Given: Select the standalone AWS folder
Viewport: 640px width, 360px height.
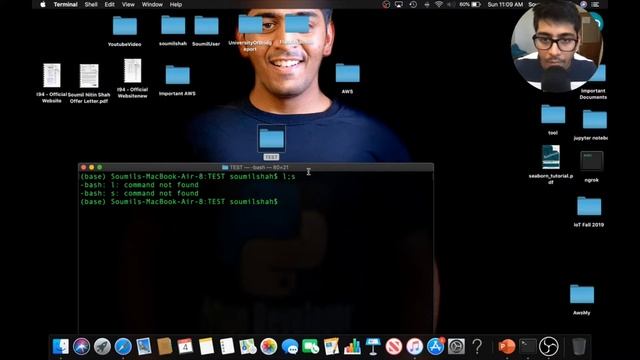Looking at the screenshot, I should tap(348, 73).
